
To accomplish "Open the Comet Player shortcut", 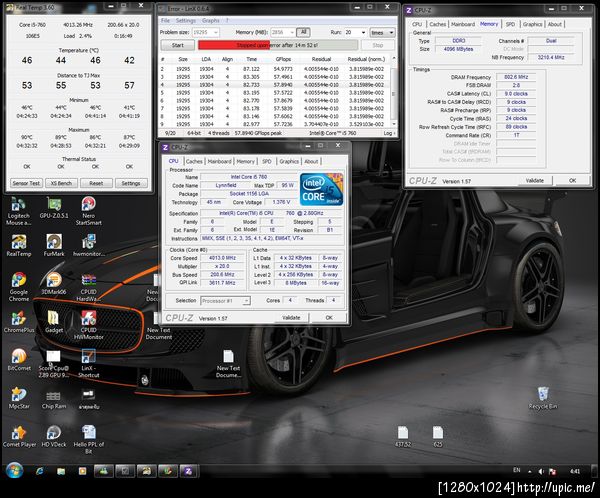I will (19, 437).
